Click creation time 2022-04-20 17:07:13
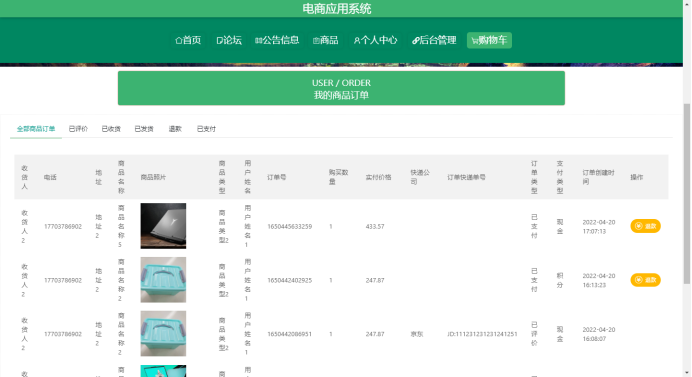 599,226
